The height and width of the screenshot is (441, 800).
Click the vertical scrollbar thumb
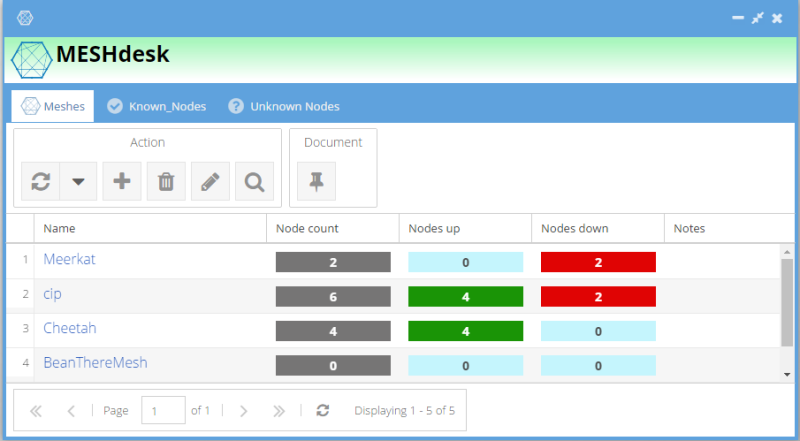pyautogui.click(x=787, y=302)
